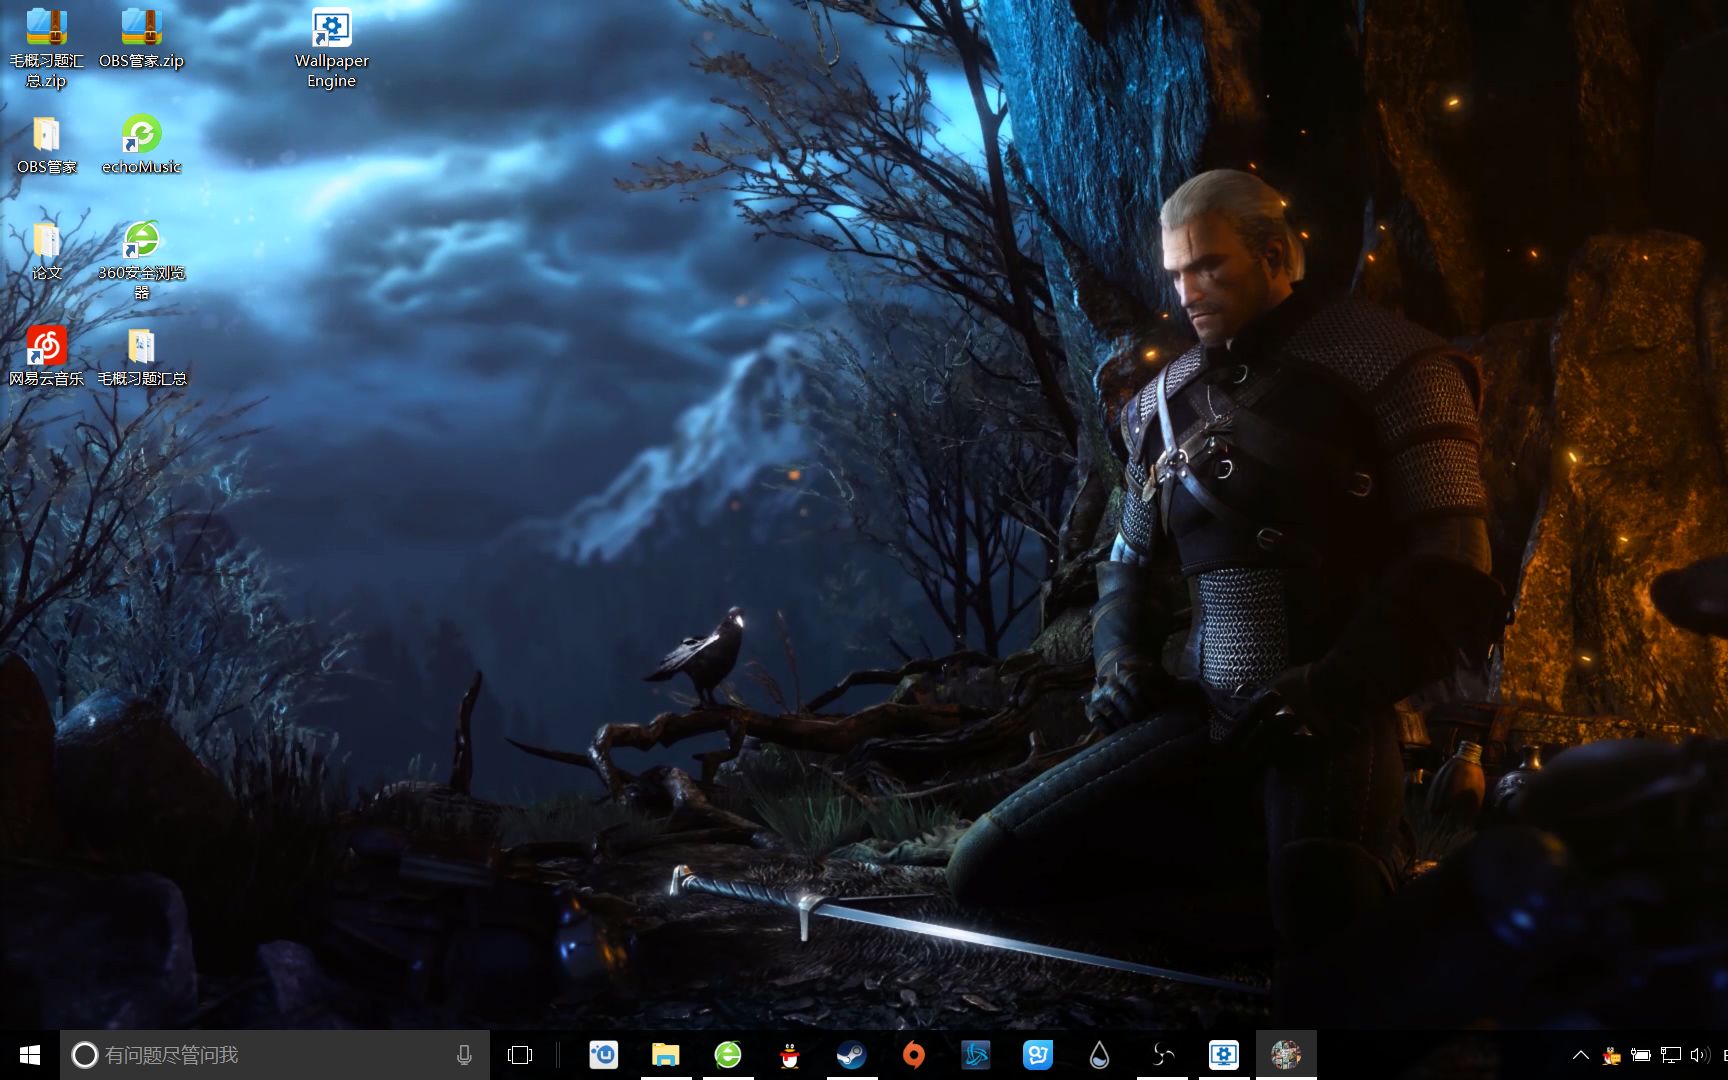1728x1080 pixels.
Task: Open the water drop app on taskbar
Action: (x=1100, y=1055)
